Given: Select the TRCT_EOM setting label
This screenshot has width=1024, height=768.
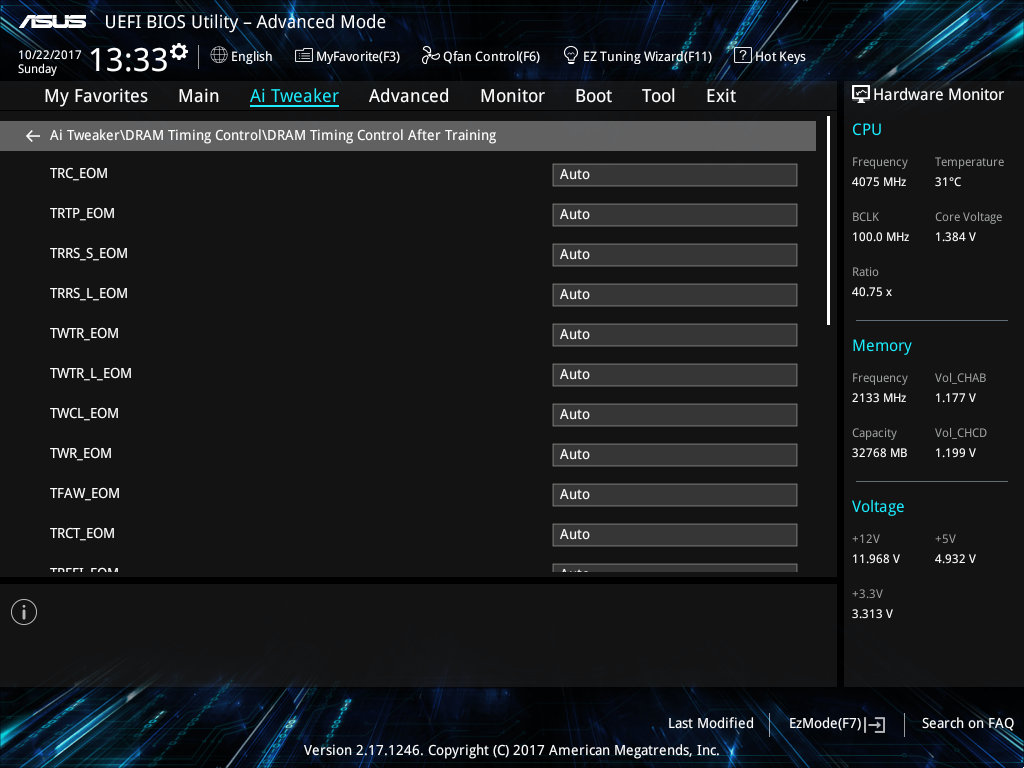Looking at the screenshot, I should pos(82,534).
